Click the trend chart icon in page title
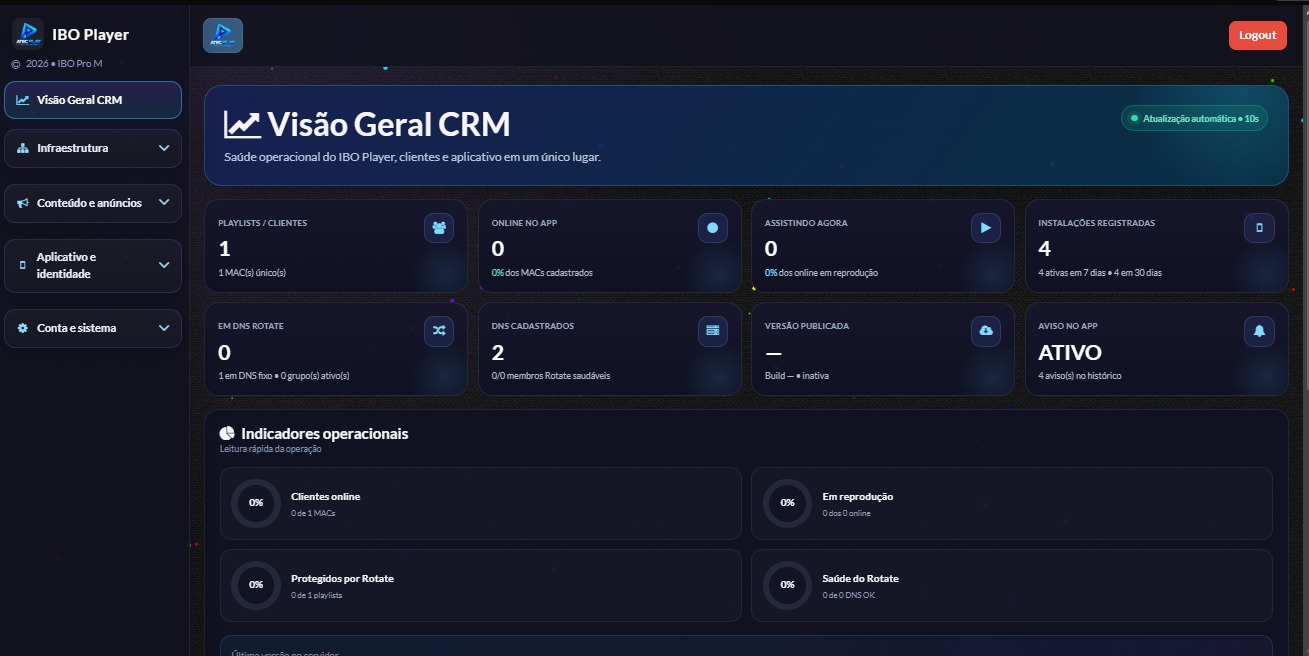1309x656 pixels. pos(242,124)
